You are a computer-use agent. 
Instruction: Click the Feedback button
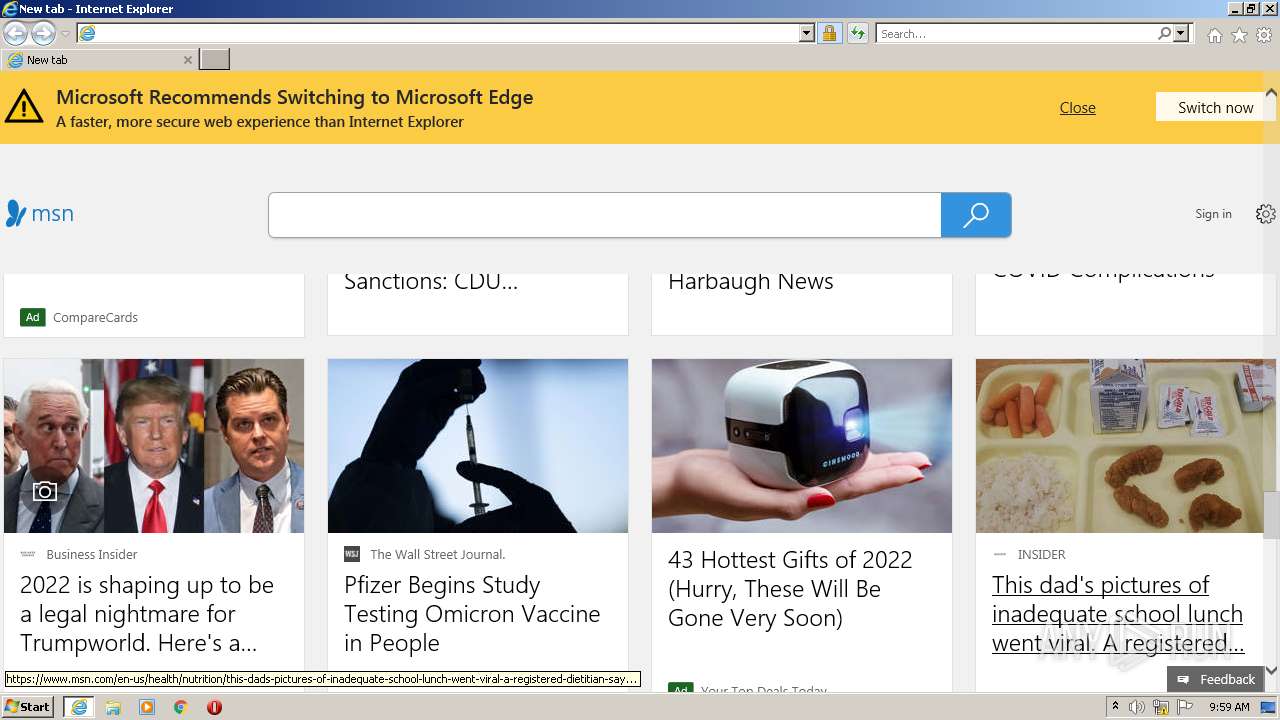(x=1214, y=679)
